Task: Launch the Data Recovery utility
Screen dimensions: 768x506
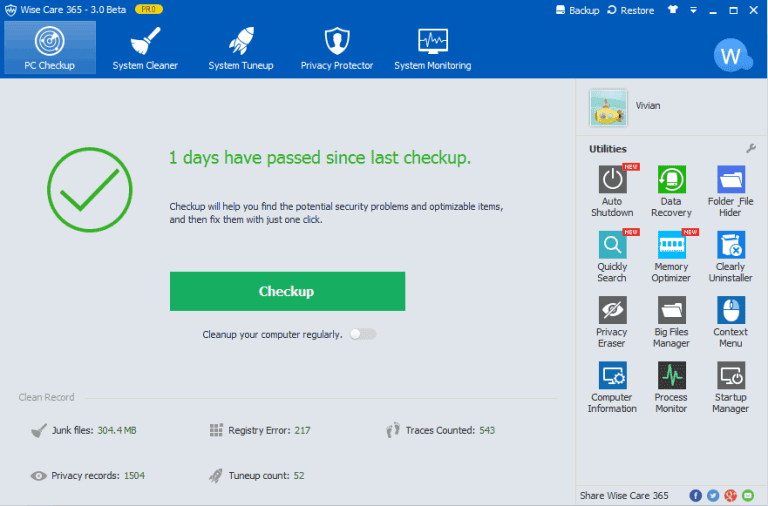Action: pos(671,191)
